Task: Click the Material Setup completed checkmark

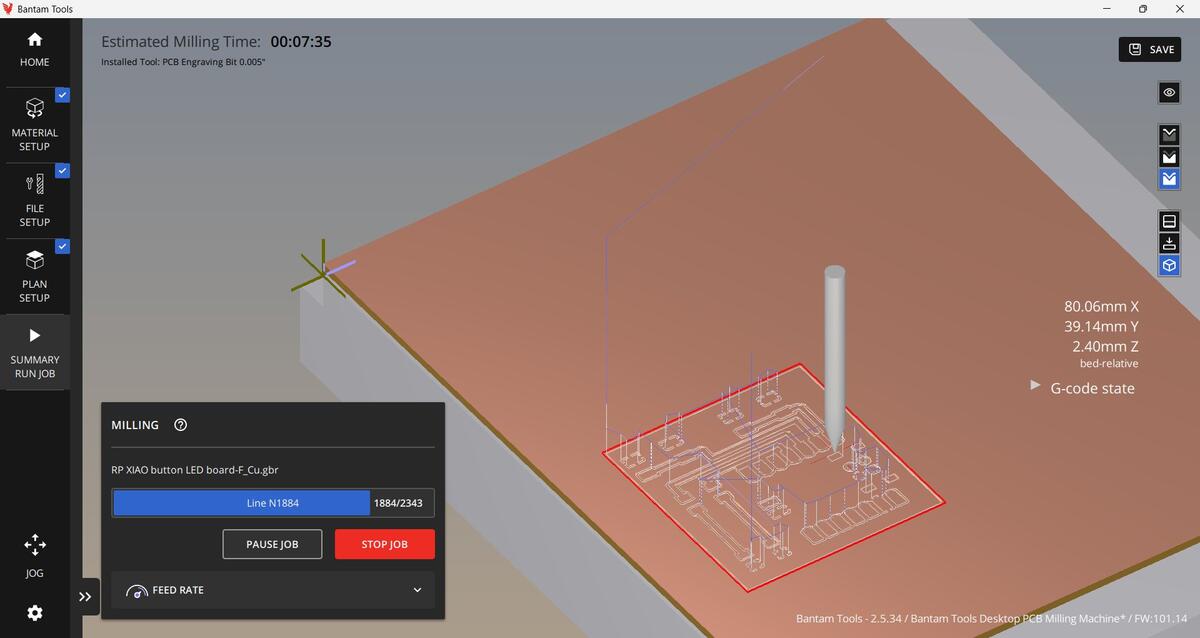Action: tap(62, 95)
